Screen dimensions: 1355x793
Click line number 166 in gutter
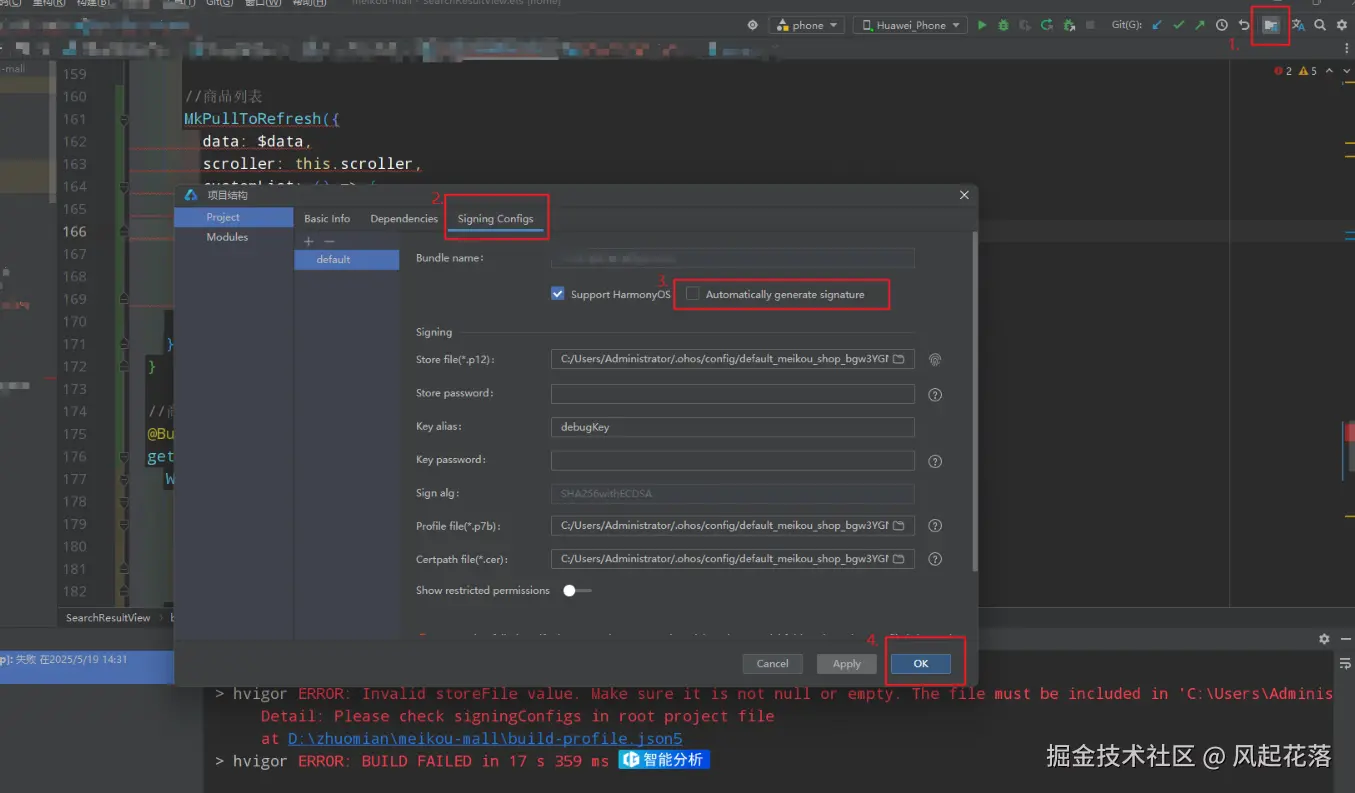click(x=75, y=231)
